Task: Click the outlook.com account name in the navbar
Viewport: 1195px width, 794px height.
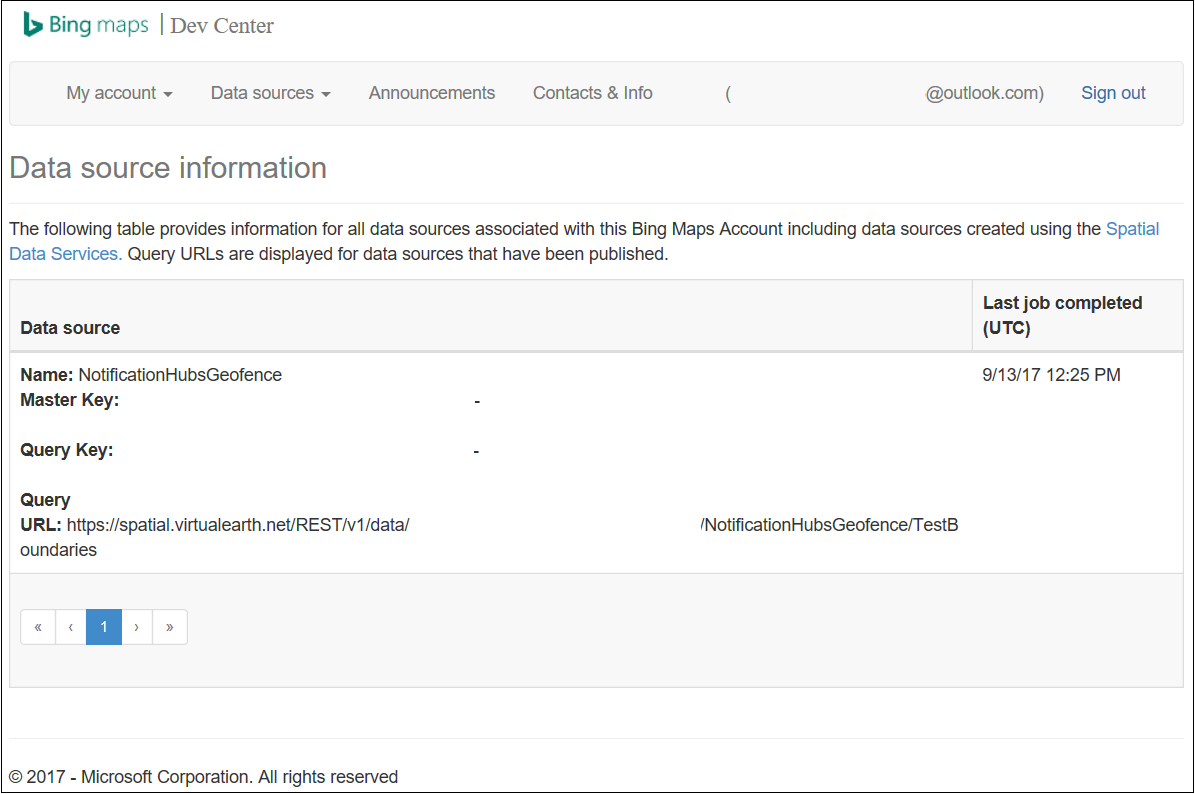Action: pos(985,92)
